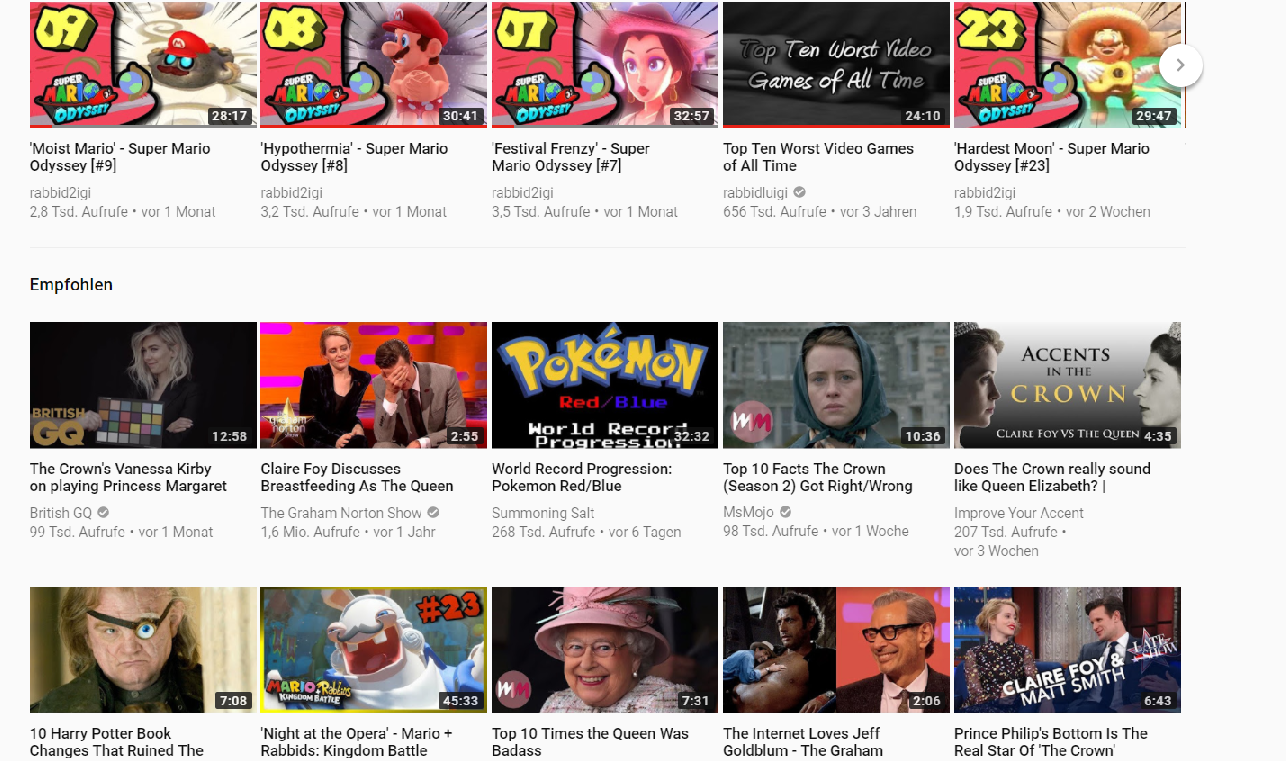Open Claire Foy & Matt Smith Late Show thumbnail
This screenshot has height=761, width=1286.
click(x=1067, y=650)
